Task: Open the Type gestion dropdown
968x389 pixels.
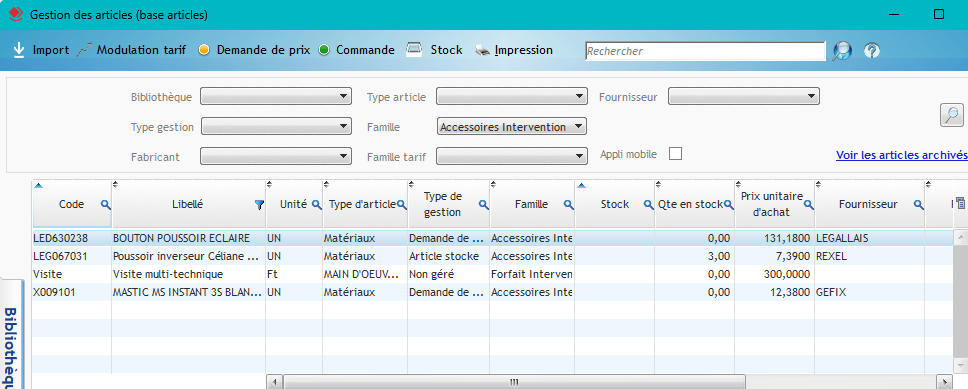Action: click(276, 127)
